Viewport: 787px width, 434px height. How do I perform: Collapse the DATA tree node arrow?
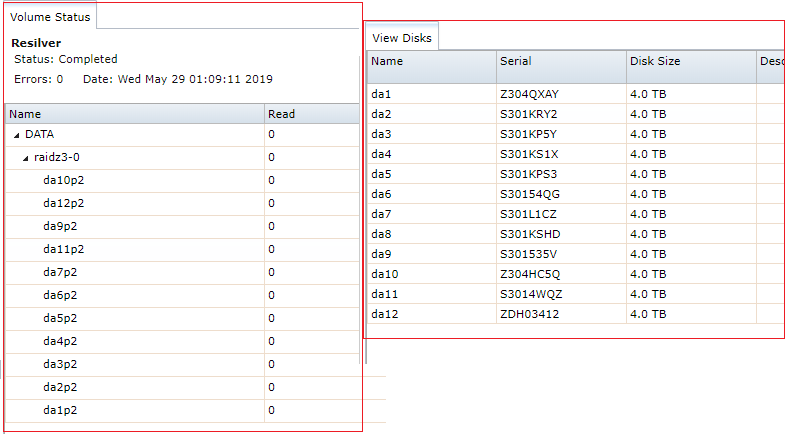17,135
